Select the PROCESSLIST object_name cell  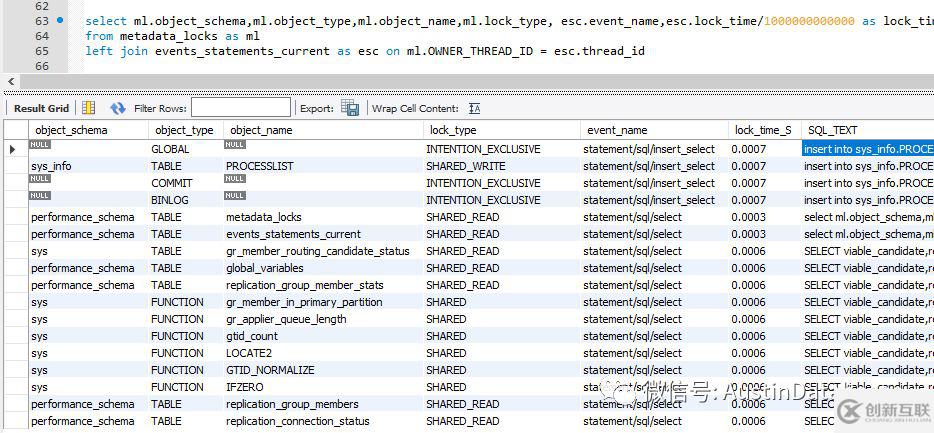click(323, 166)
